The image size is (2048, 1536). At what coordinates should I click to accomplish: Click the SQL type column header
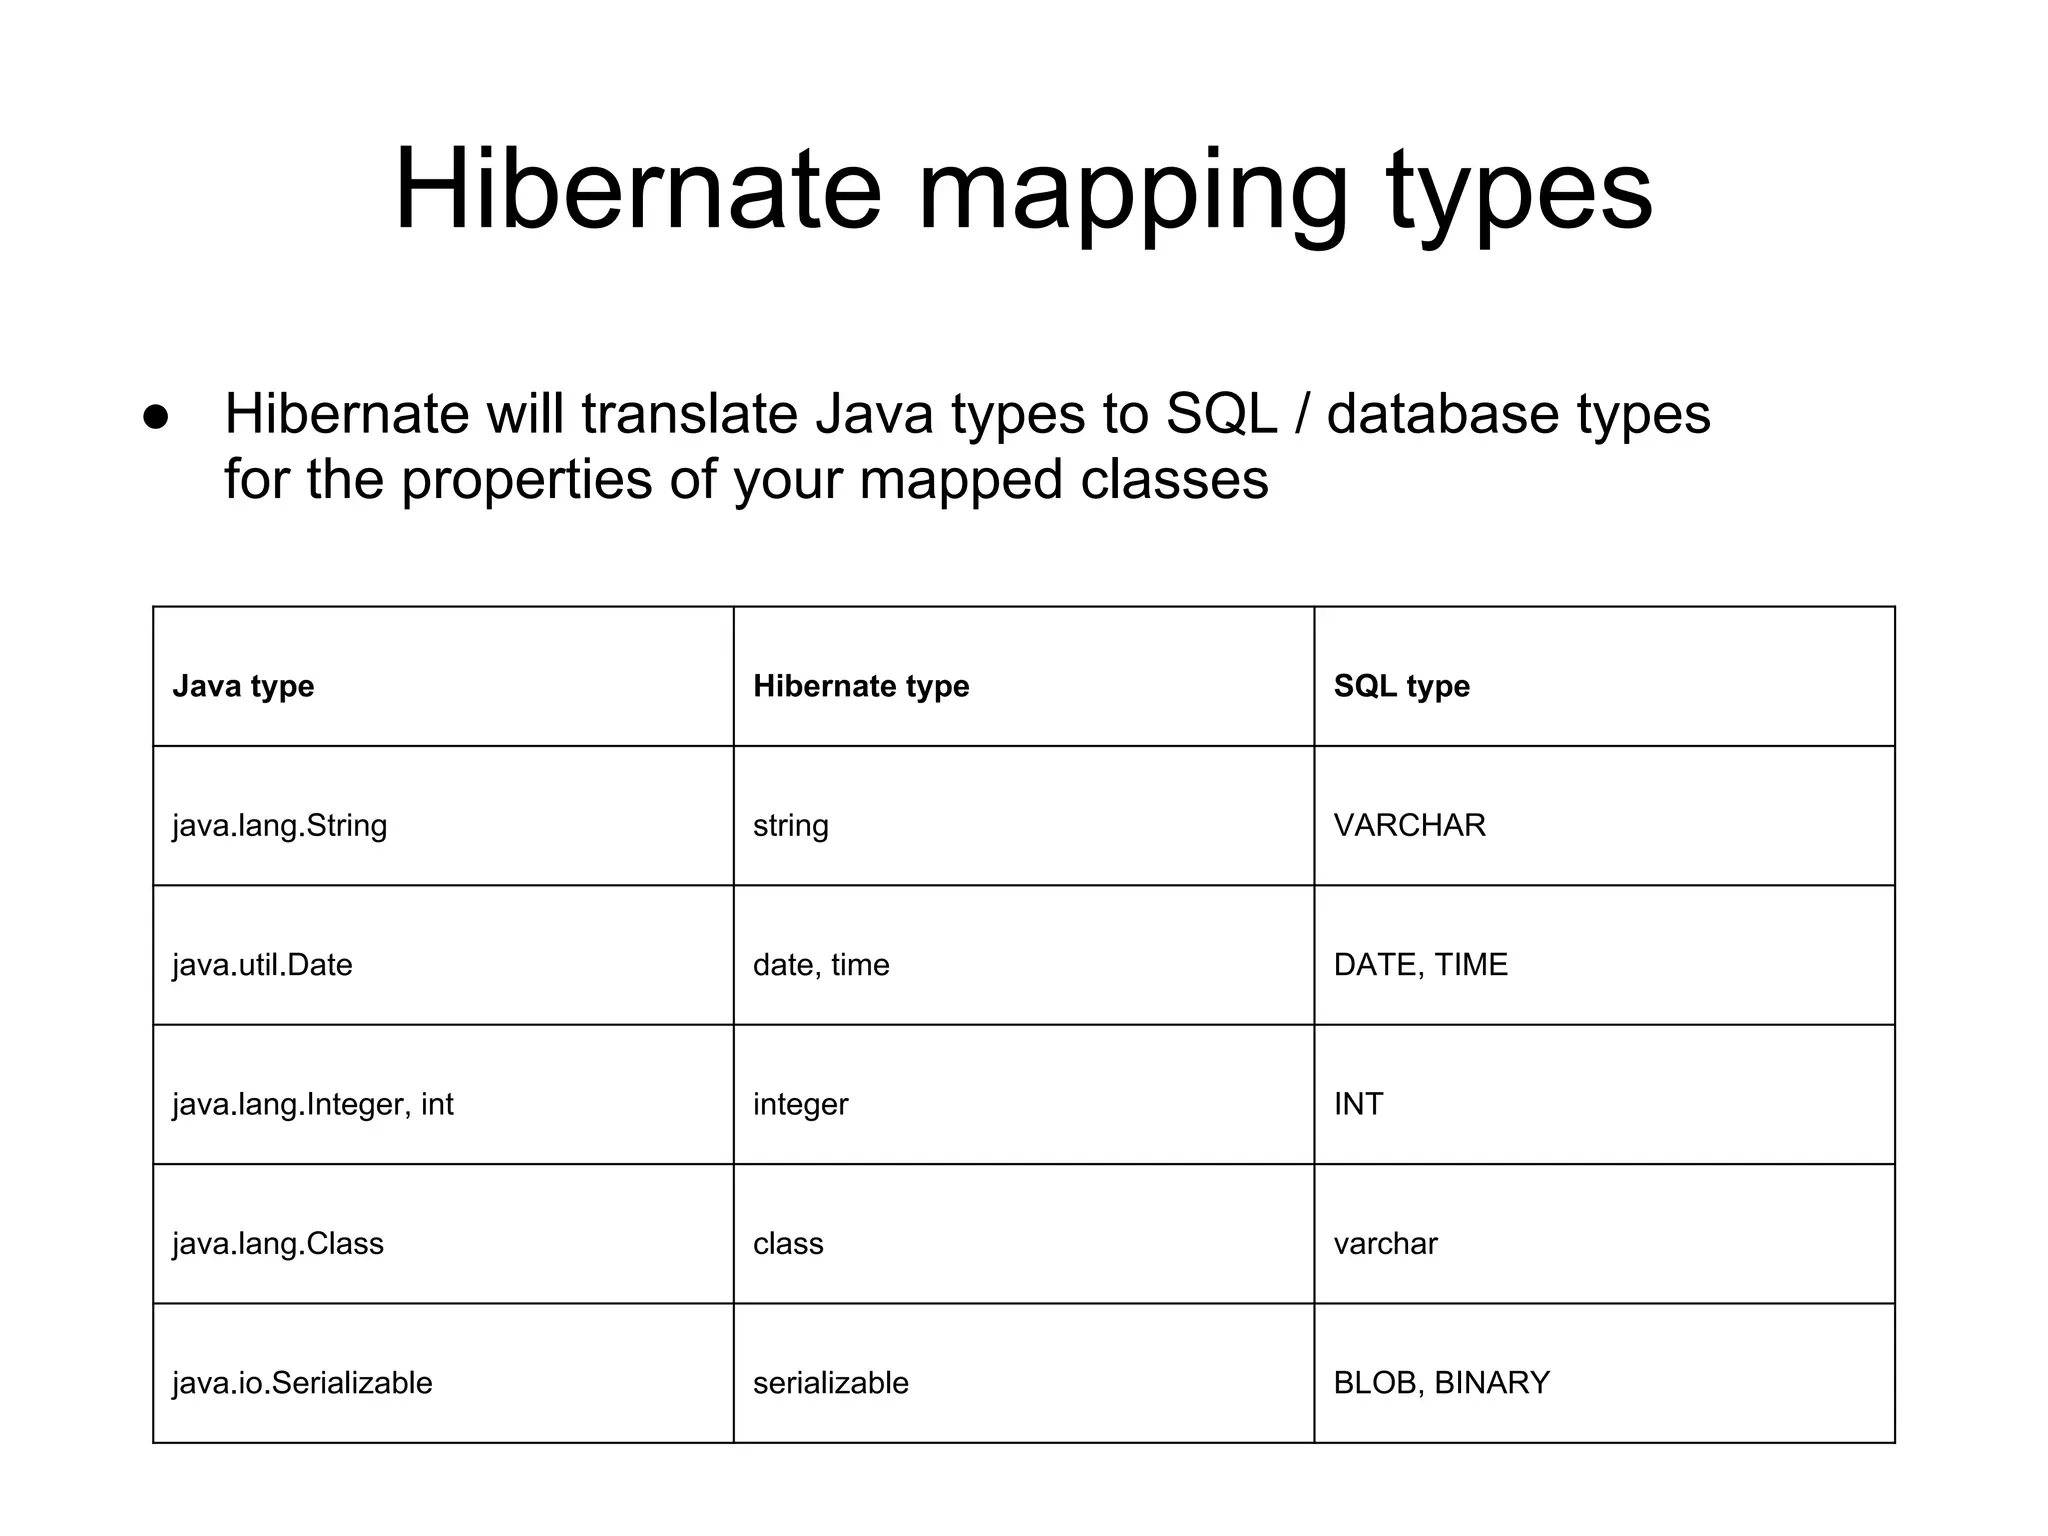click(1401, 686)
